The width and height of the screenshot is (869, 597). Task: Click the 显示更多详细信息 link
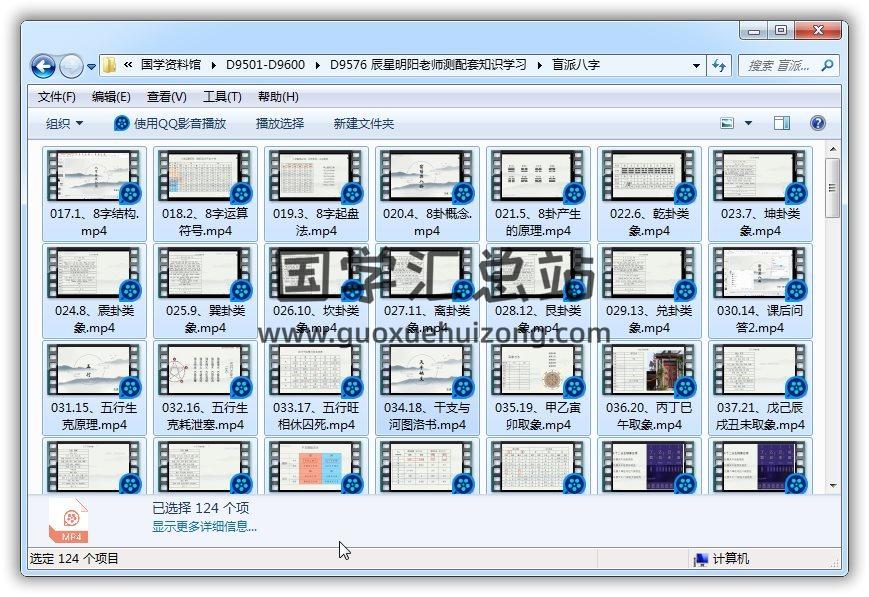click(x=204, y=525)
